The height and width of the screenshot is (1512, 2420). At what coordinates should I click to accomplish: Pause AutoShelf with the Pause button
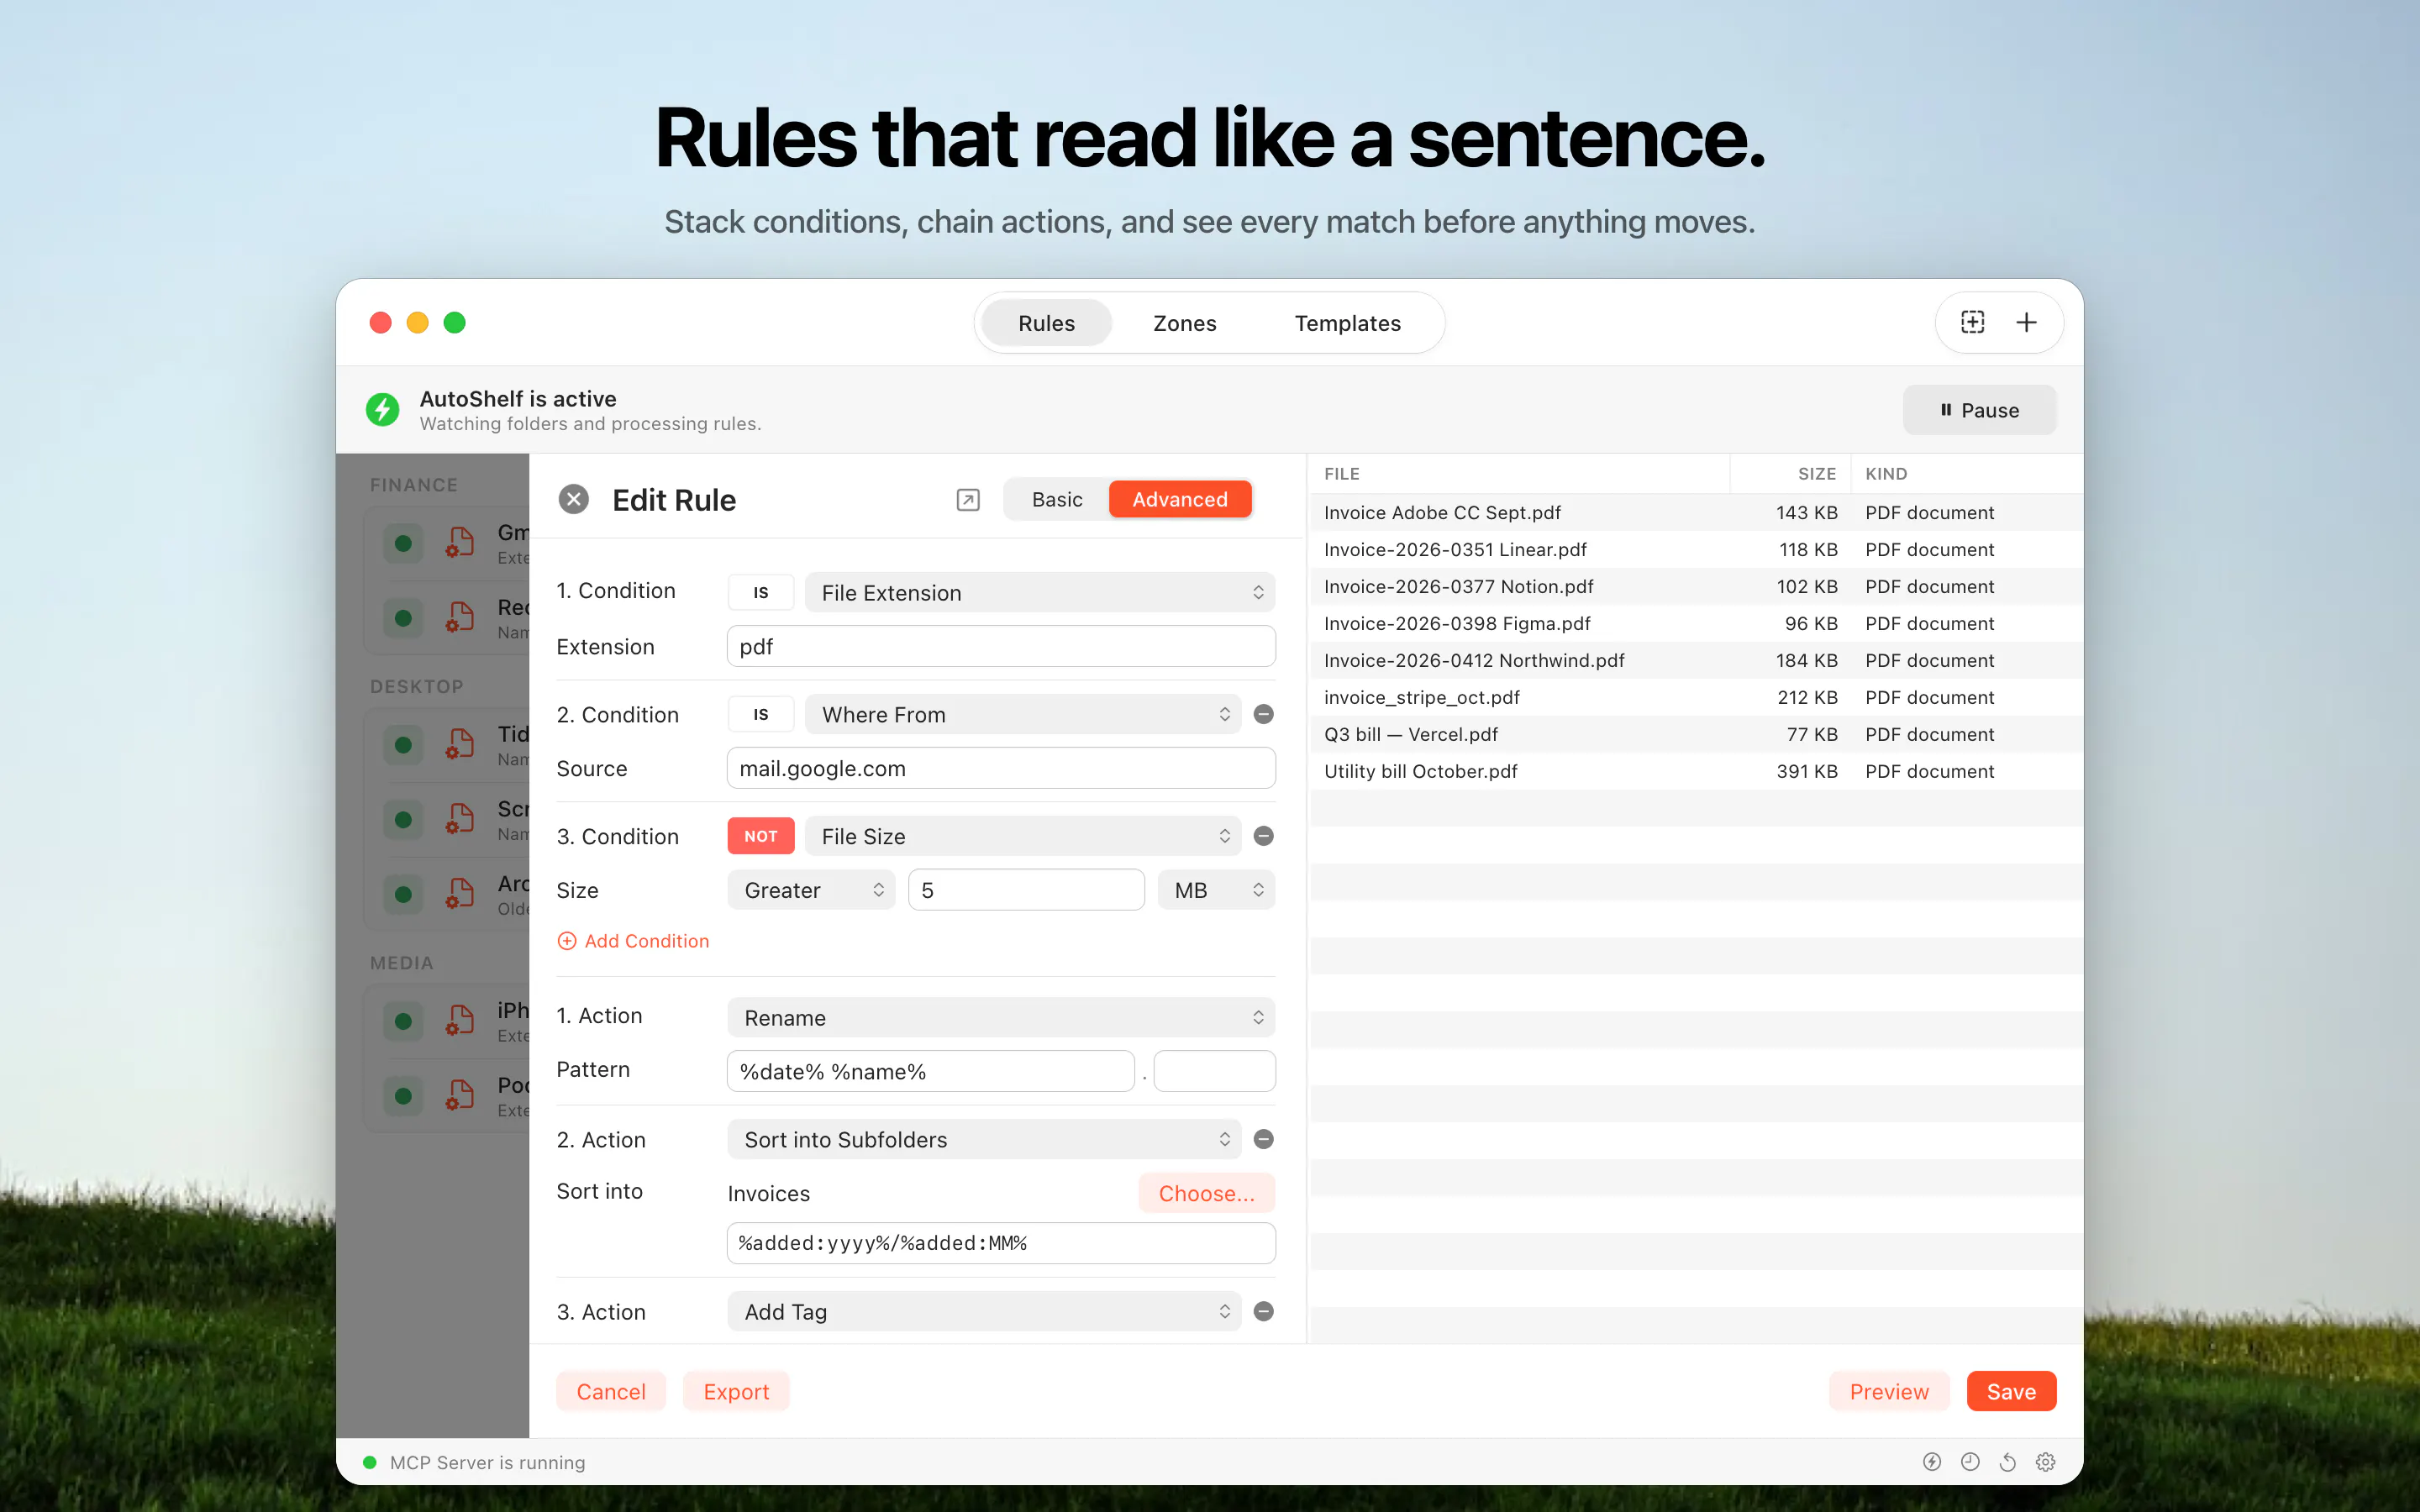pos(1979,410)
